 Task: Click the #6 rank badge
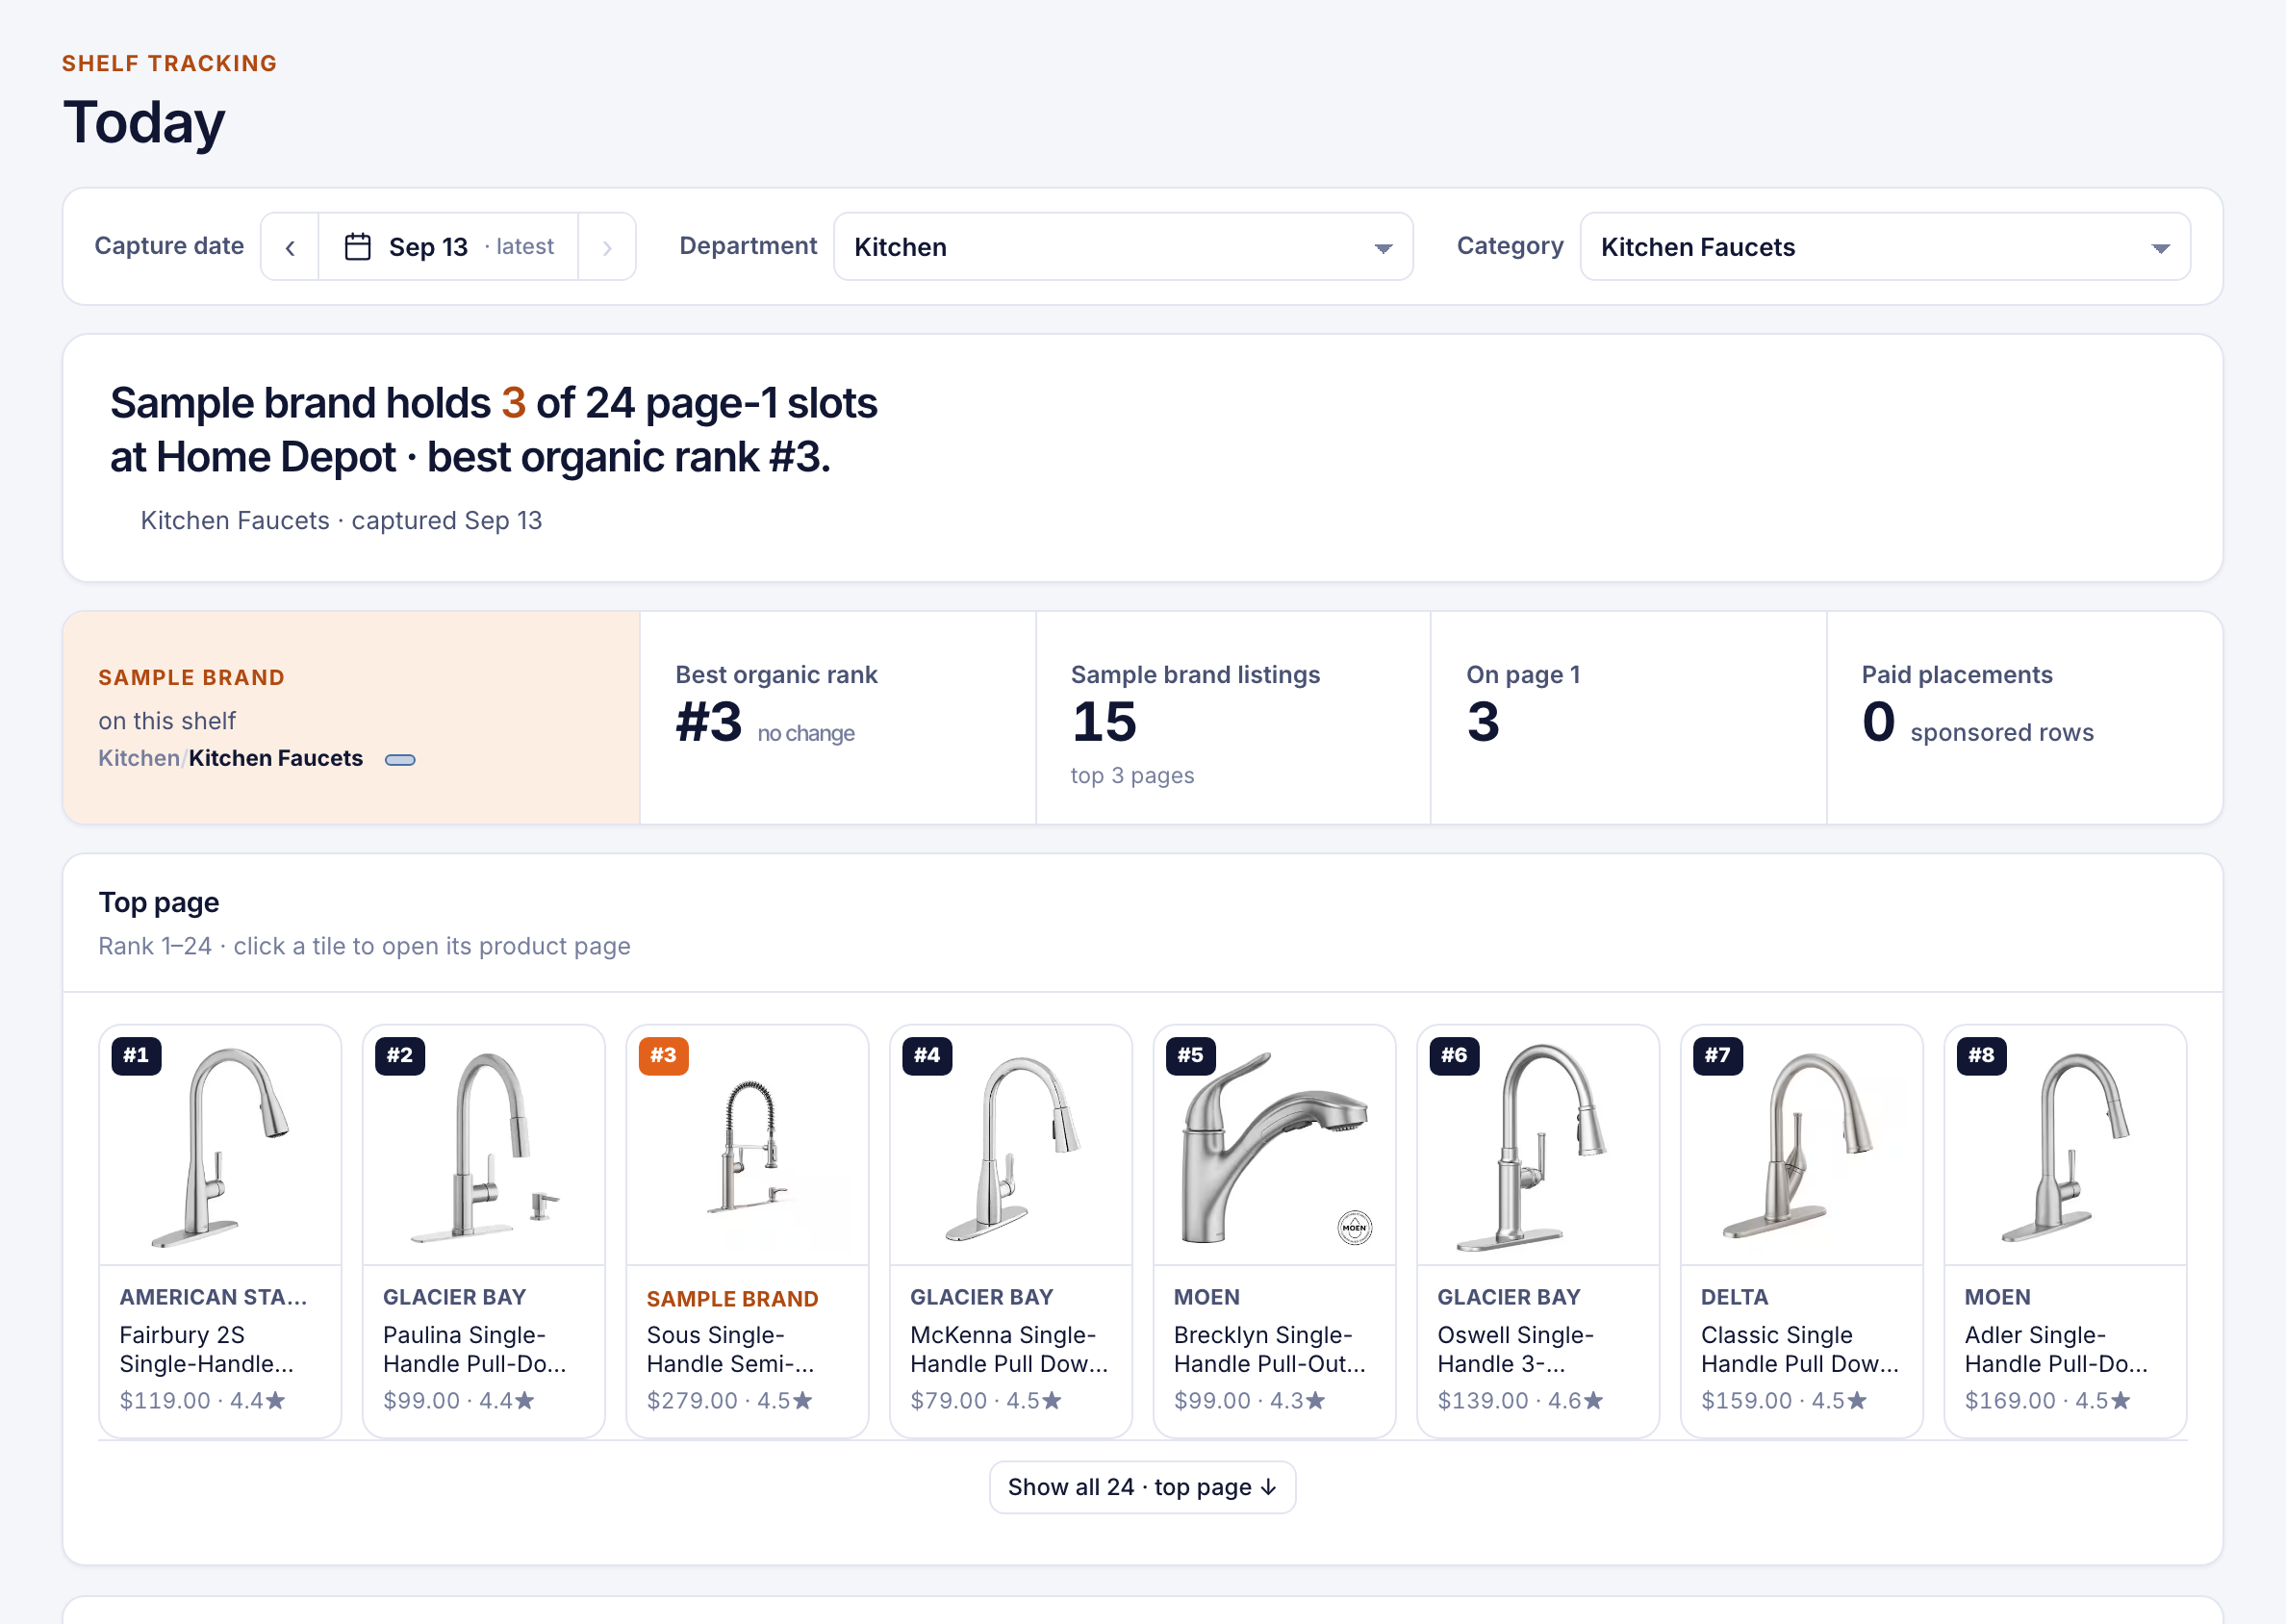click(1454, 1055)
